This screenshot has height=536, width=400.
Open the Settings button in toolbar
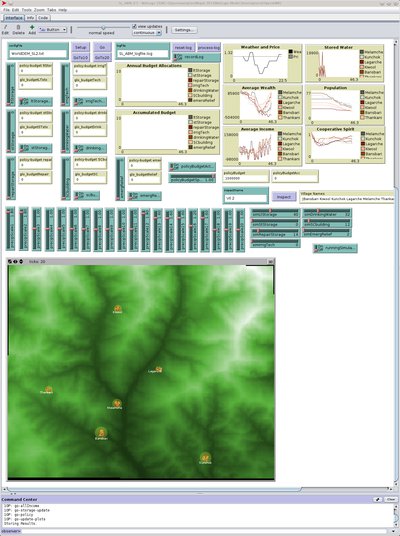tap(184, 30)
